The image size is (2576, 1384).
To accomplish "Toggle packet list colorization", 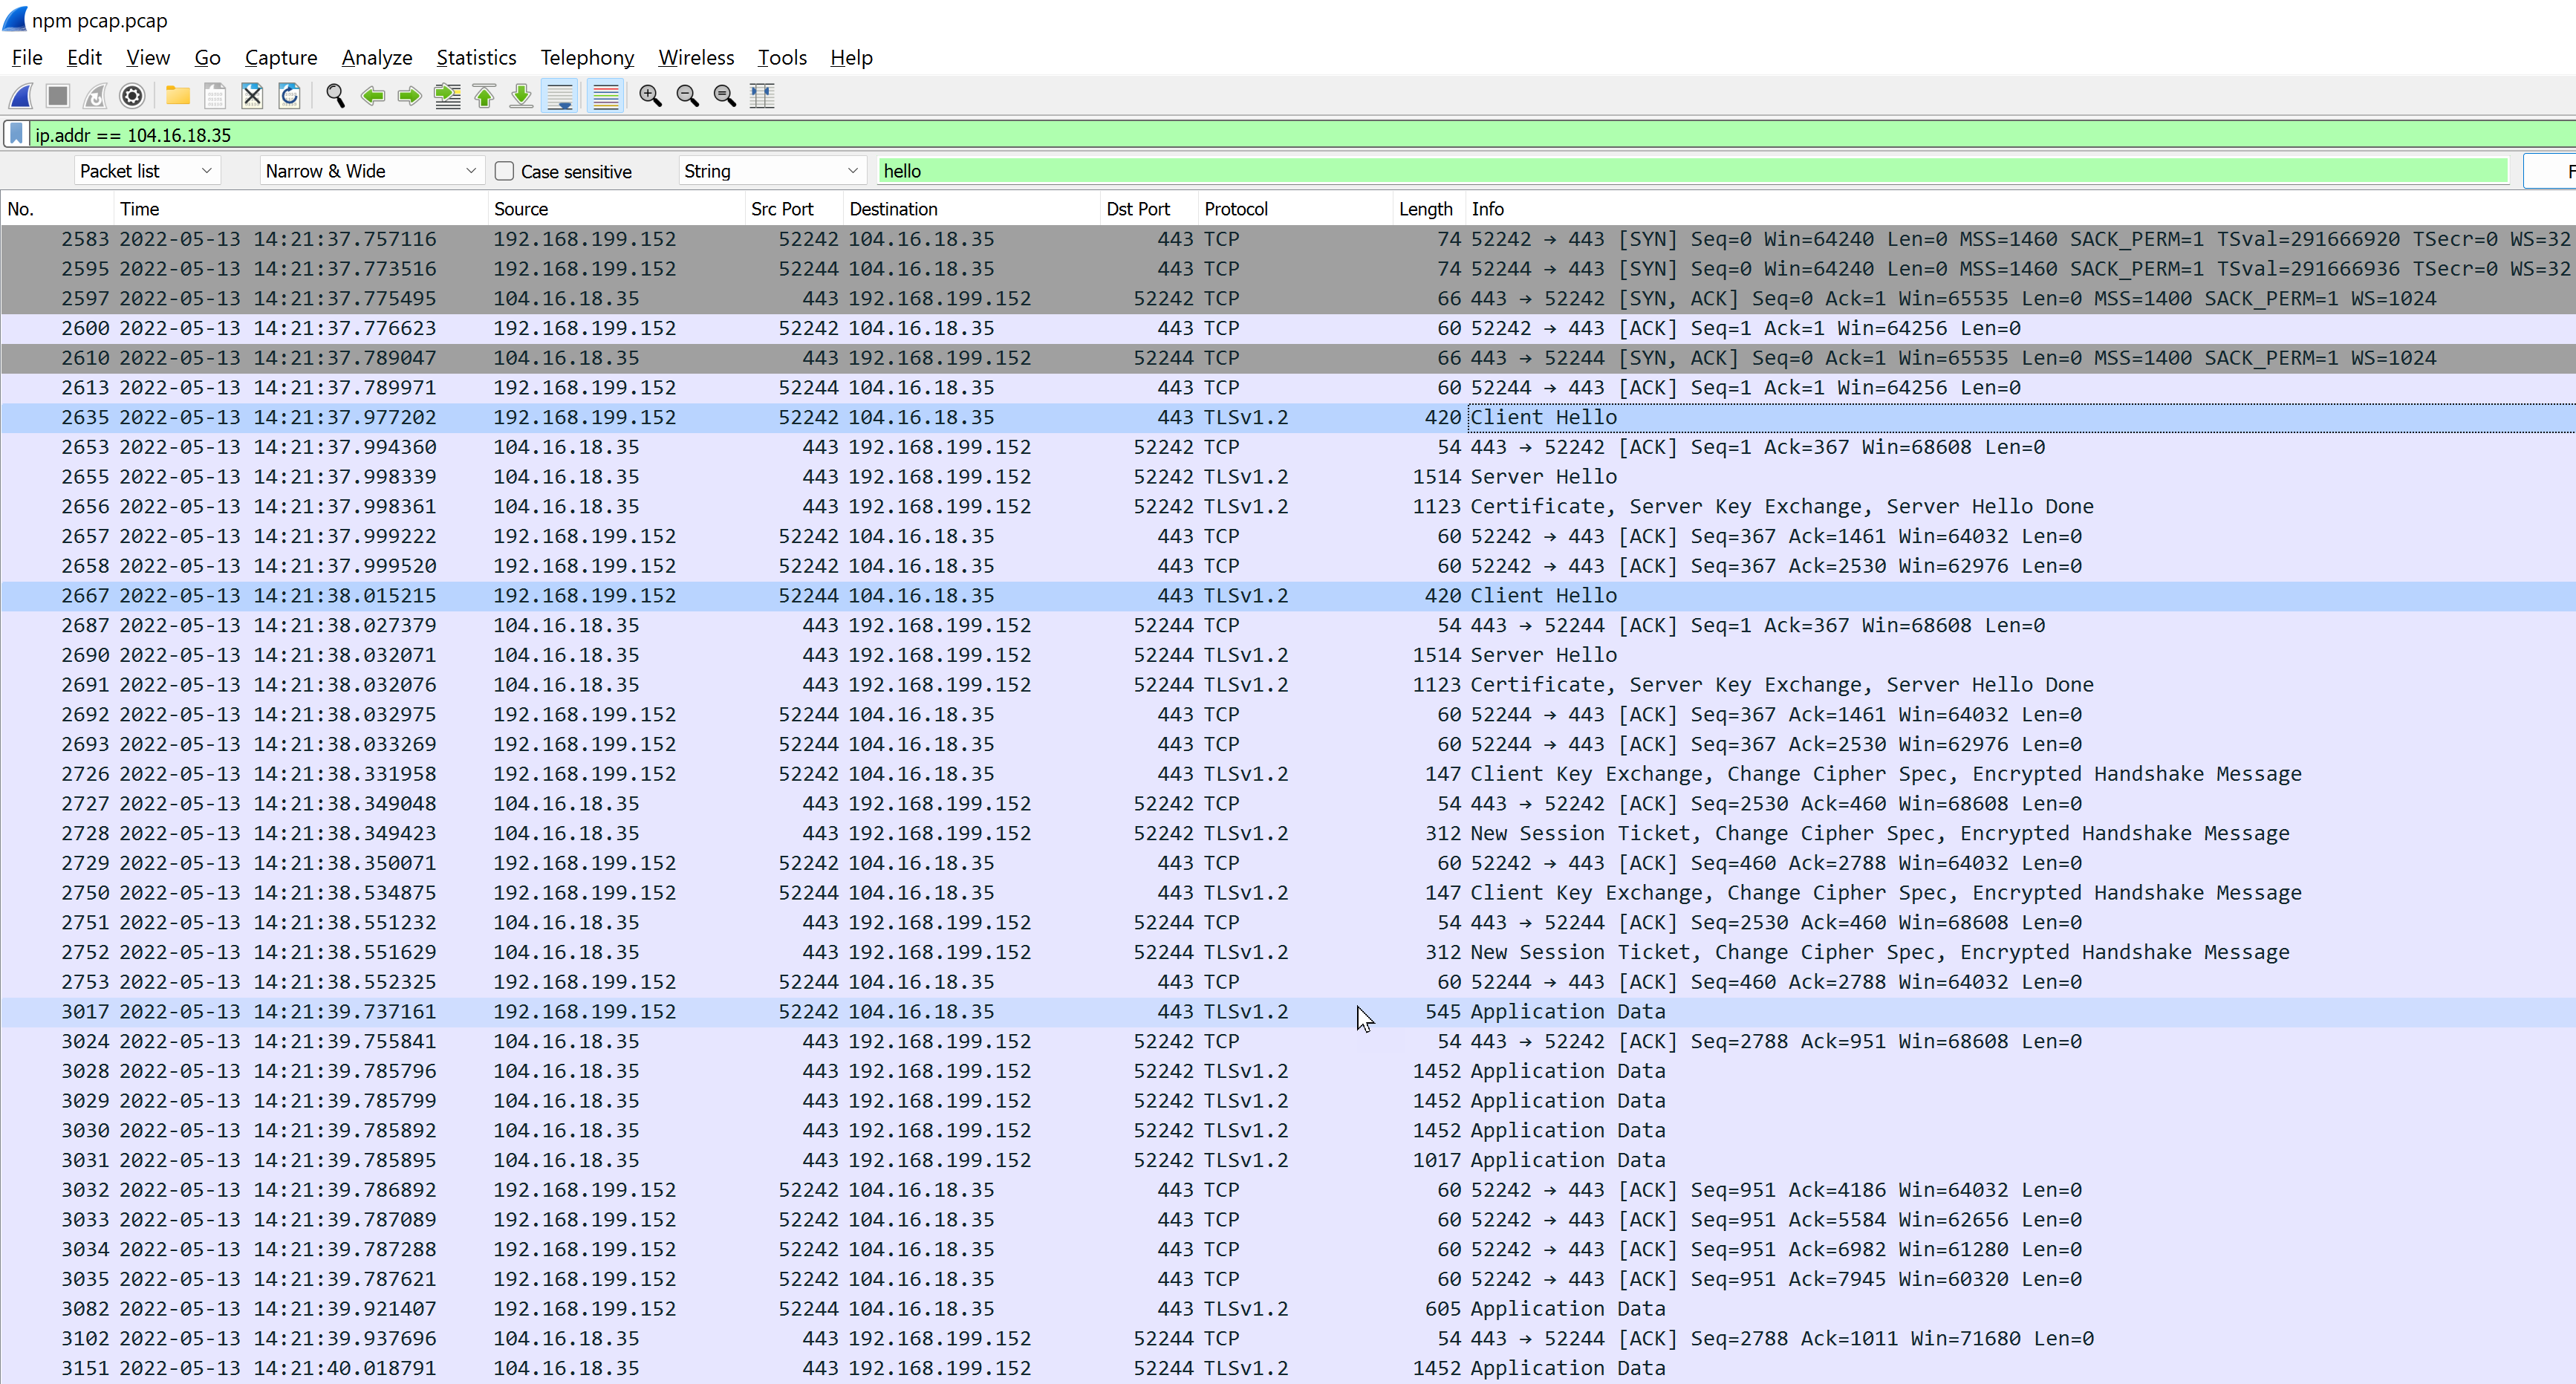I will click(x=606, y=96).
